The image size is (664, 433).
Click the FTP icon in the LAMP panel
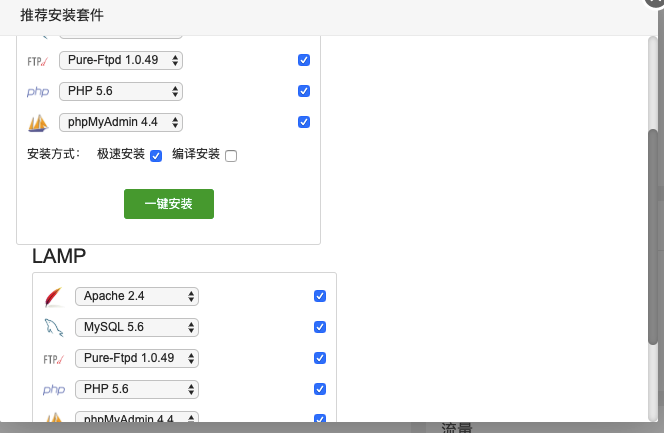pos(53,359)
